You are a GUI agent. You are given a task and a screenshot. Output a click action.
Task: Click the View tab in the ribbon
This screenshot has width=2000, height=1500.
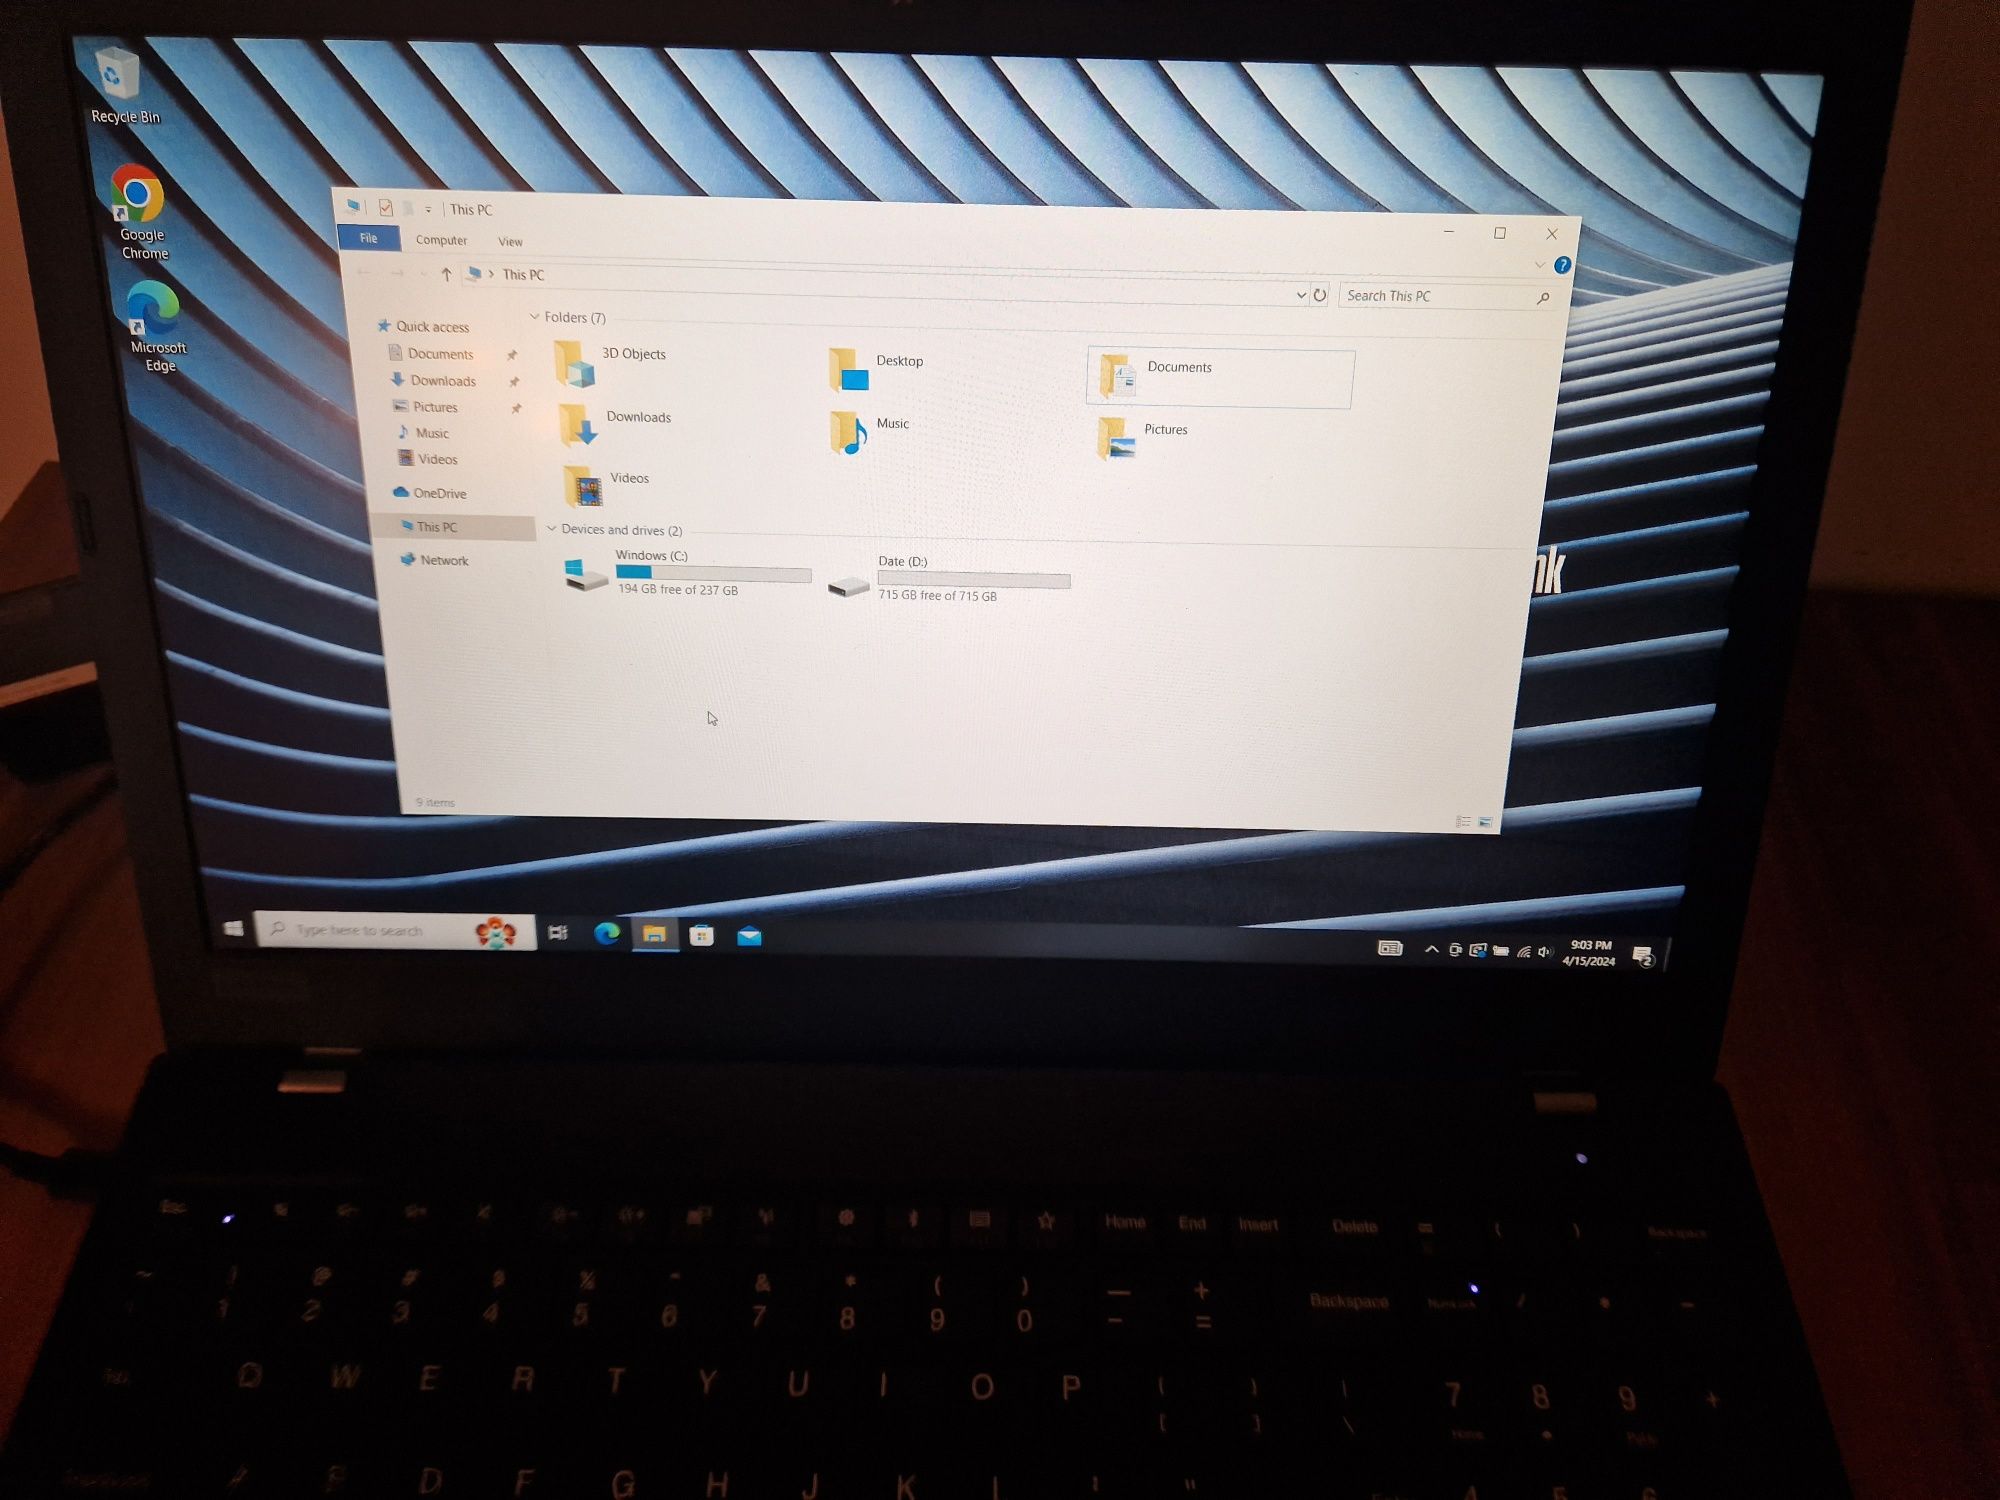(507, 239)
